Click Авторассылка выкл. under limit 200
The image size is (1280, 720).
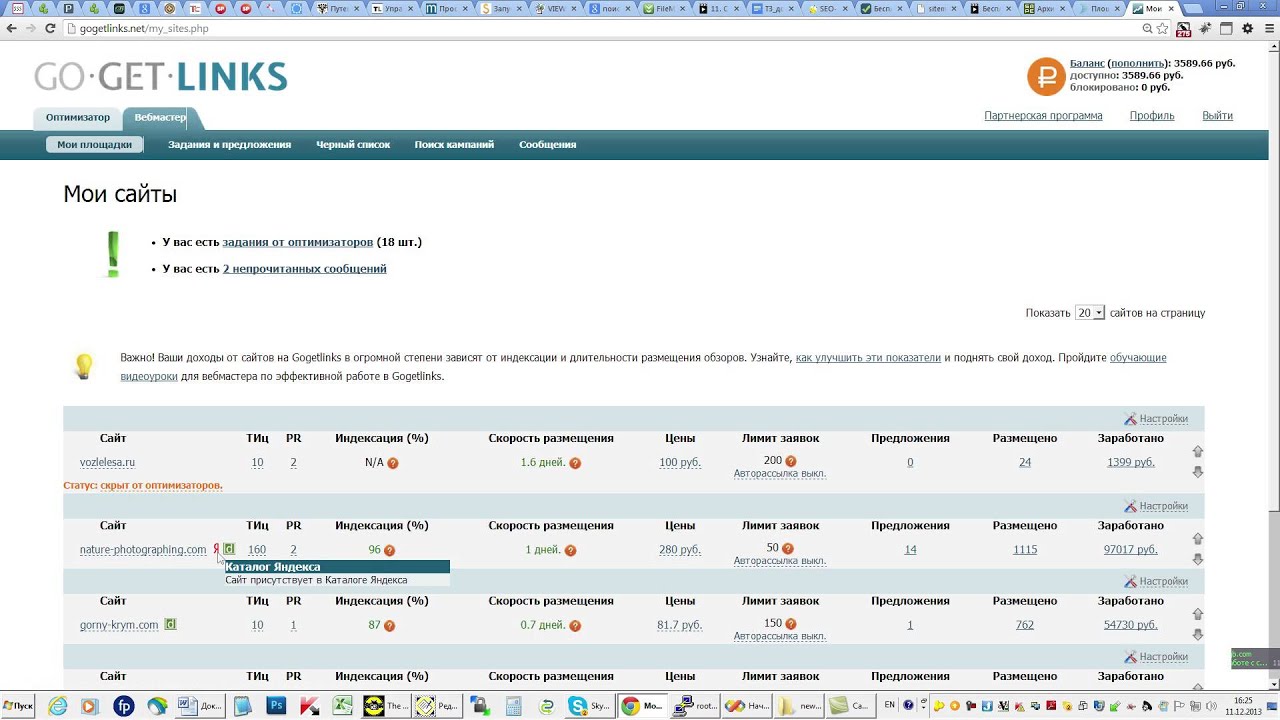780,474
